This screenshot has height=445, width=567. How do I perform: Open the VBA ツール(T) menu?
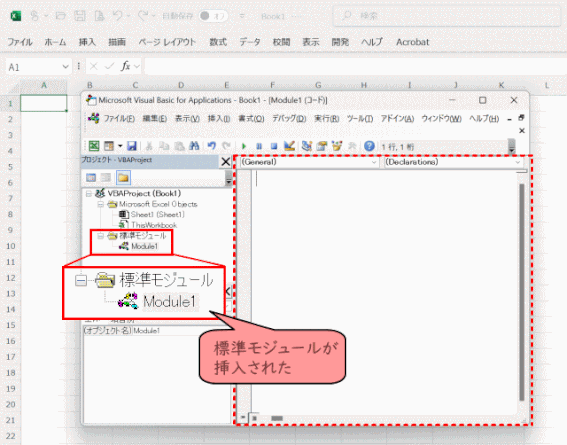[x=360, y=119]
